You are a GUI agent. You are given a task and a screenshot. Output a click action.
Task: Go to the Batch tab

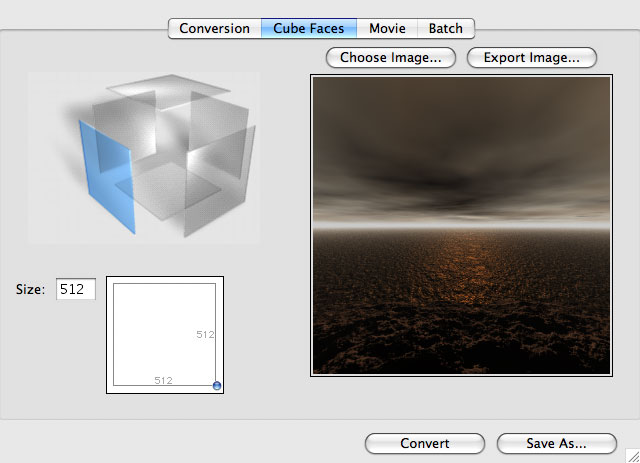[446, 29]
